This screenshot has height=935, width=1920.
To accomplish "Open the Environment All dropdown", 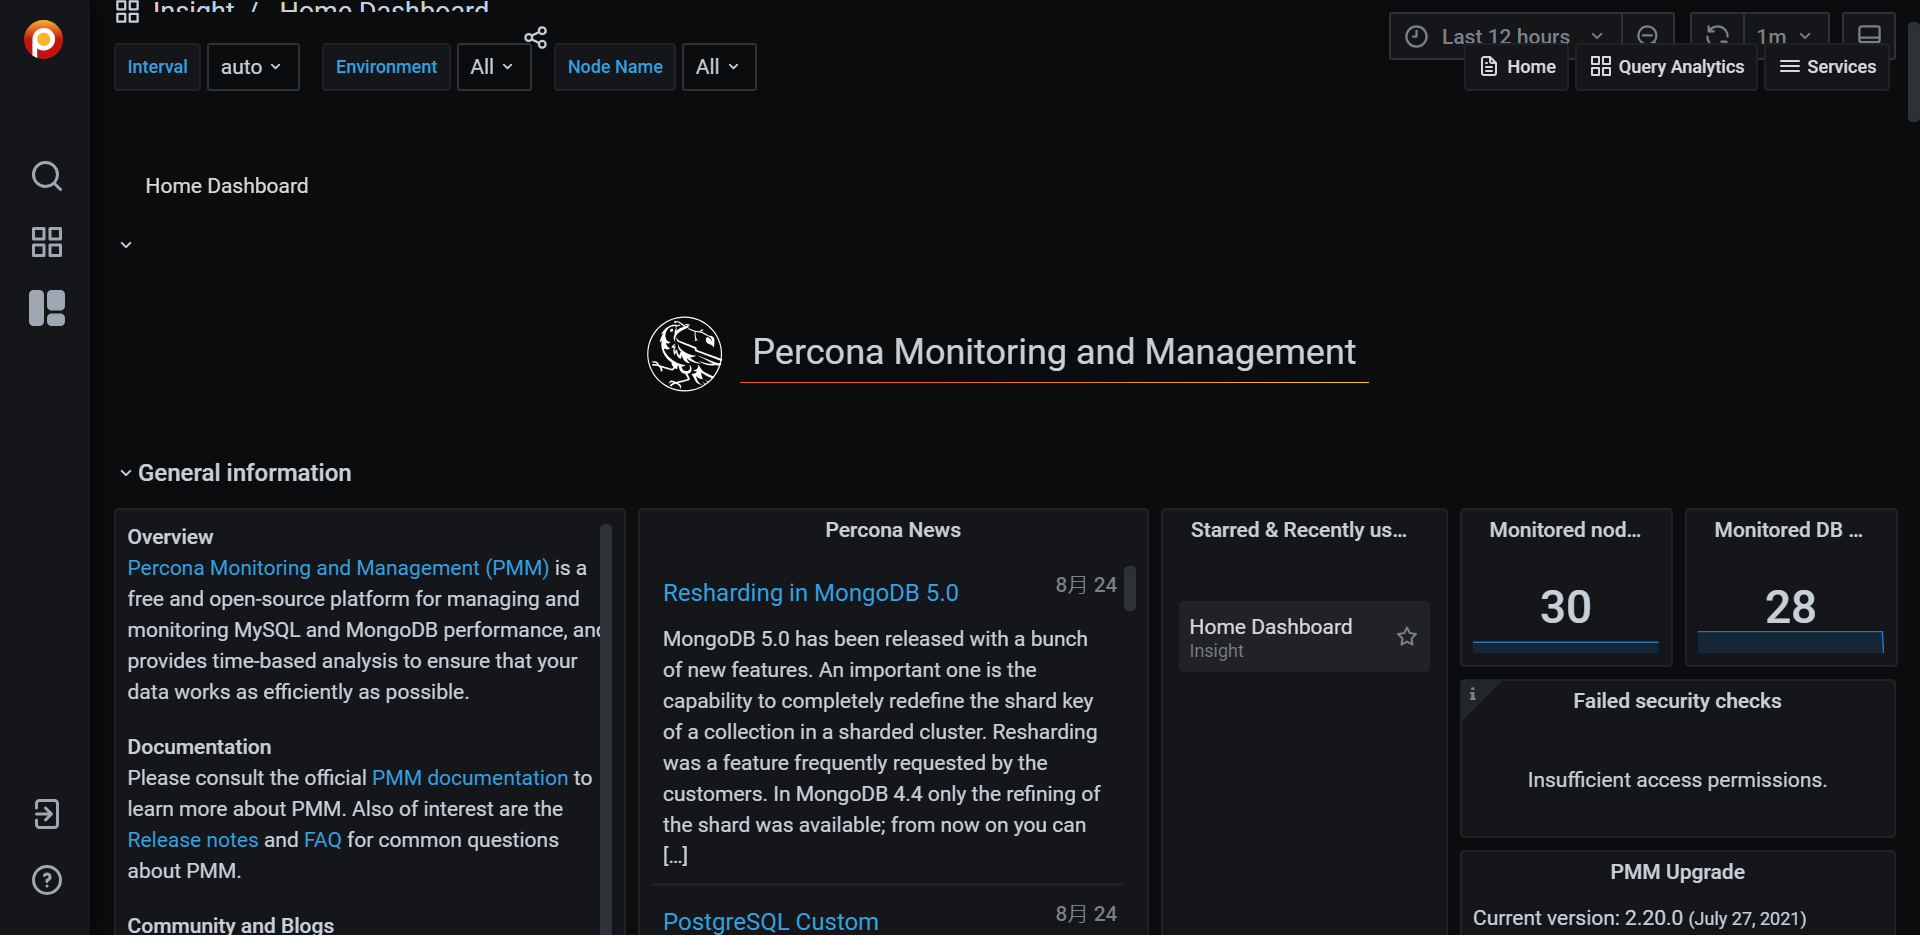I will [494, 67].
